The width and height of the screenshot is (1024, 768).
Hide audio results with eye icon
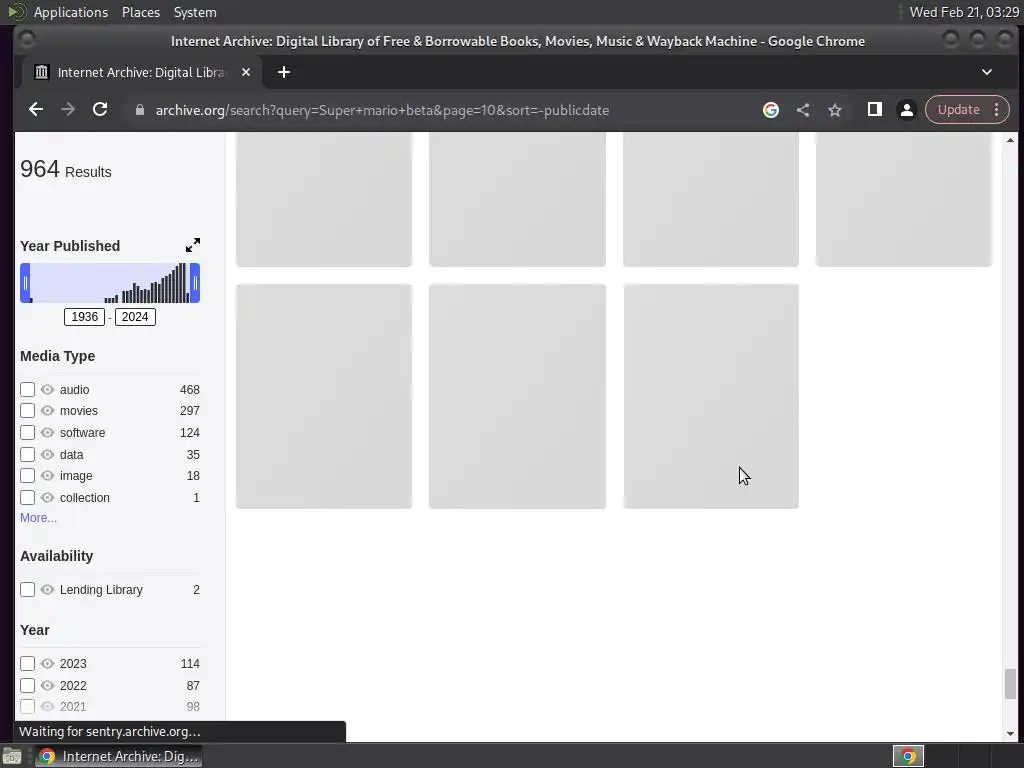(x=47, y=390)
